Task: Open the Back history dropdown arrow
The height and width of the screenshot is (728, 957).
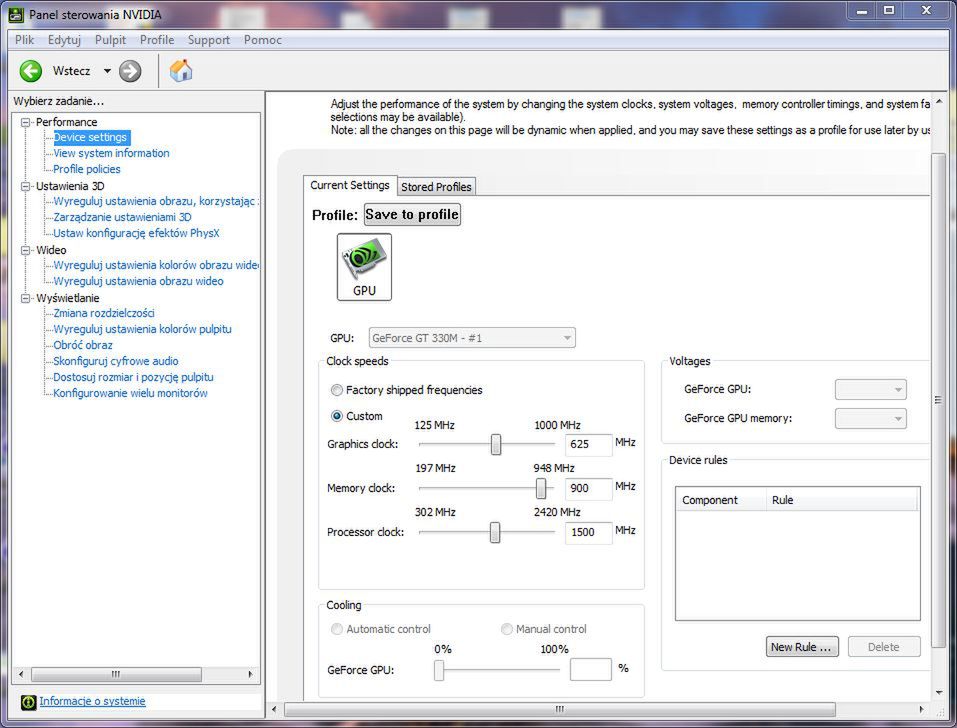Action: point(107,71)
